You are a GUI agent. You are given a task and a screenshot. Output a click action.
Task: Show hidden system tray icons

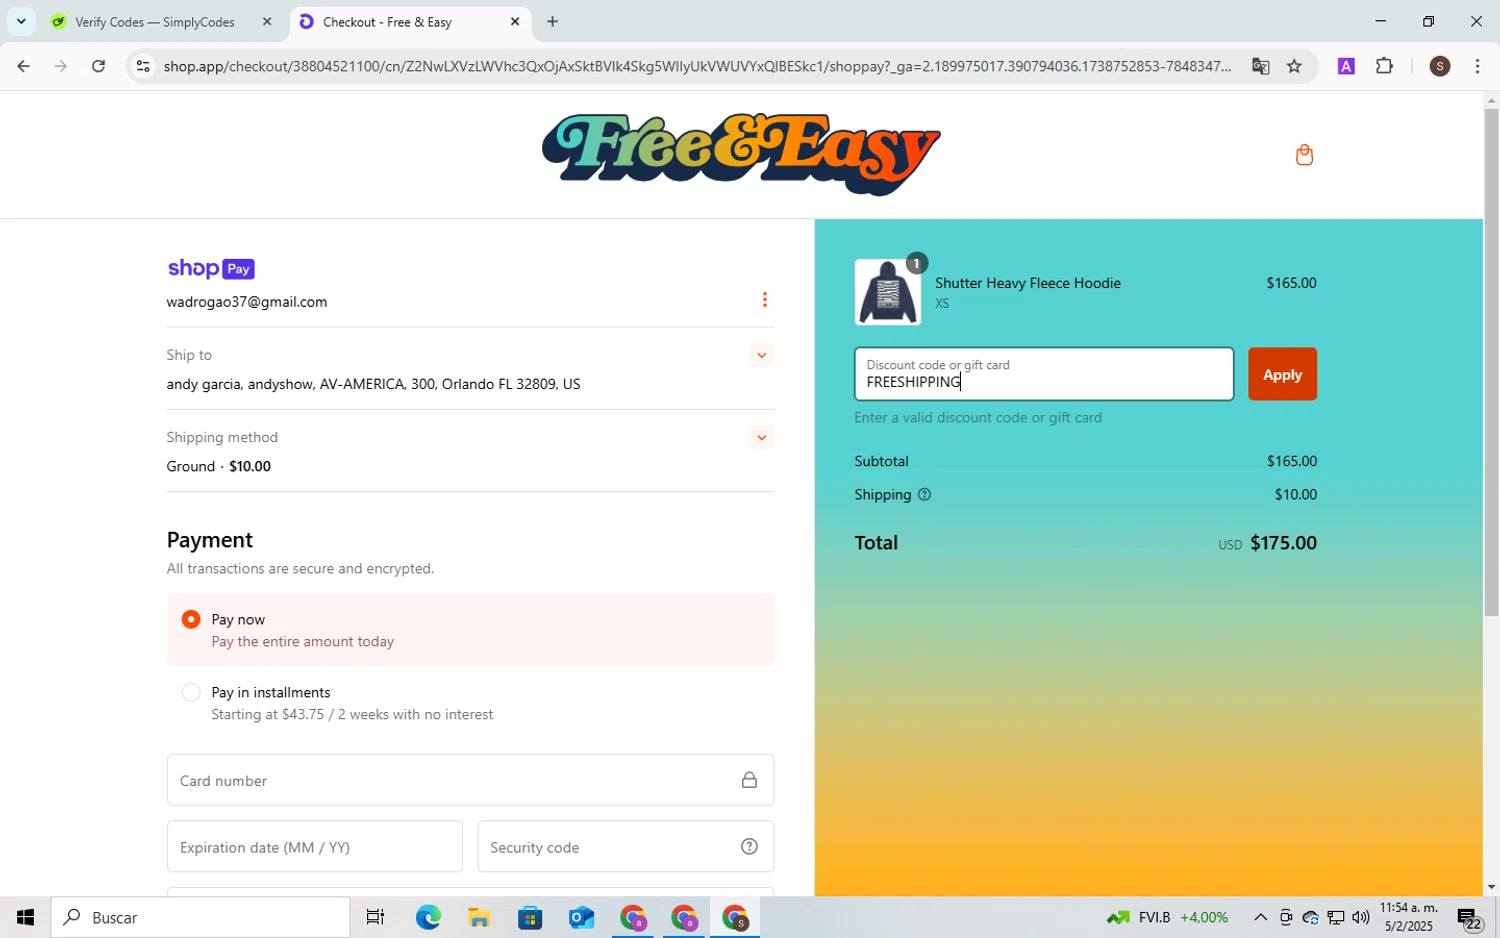pos(1260,917)
